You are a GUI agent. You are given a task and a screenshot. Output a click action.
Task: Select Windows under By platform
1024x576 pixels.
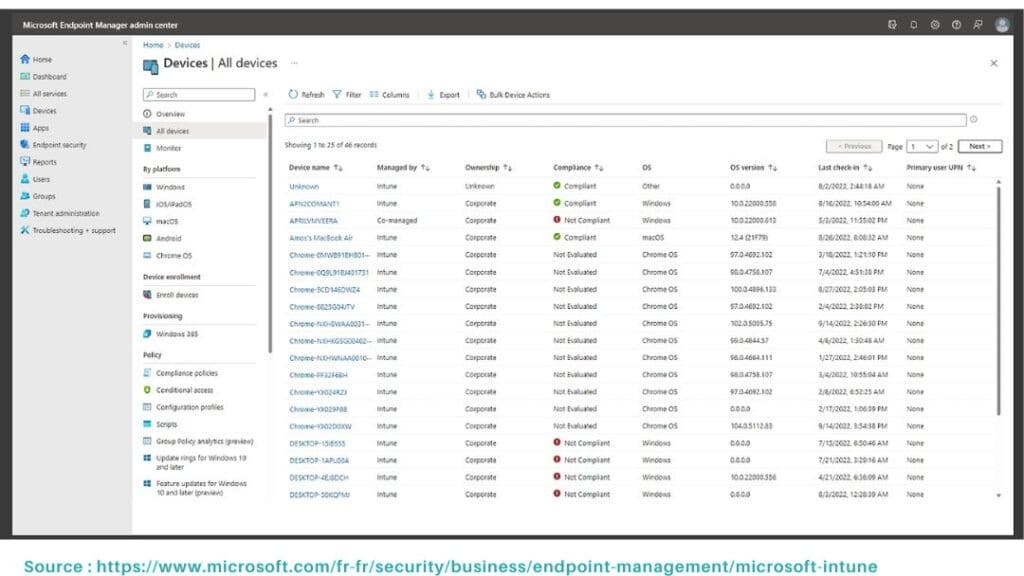click(170, 187)
